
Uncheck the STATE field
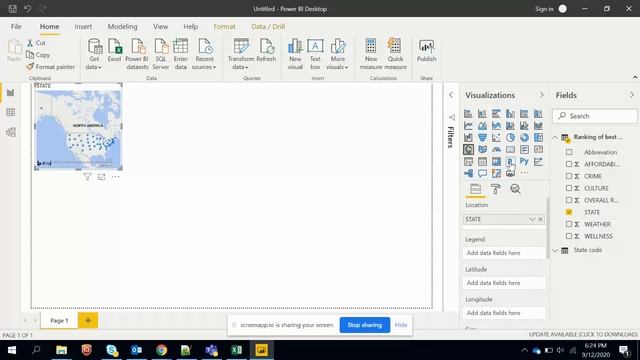(569, 212)
